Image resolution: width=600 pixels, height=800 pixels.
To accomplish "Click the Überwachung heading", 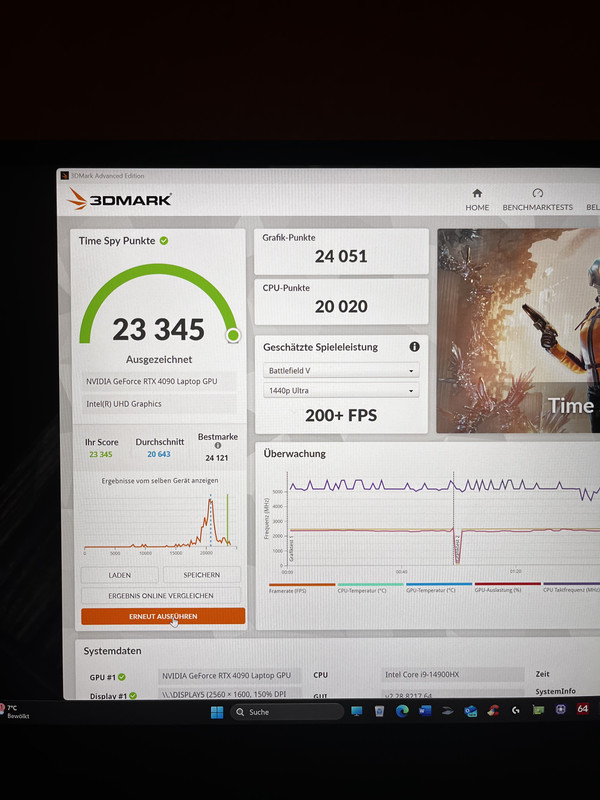I will [294, 454].
